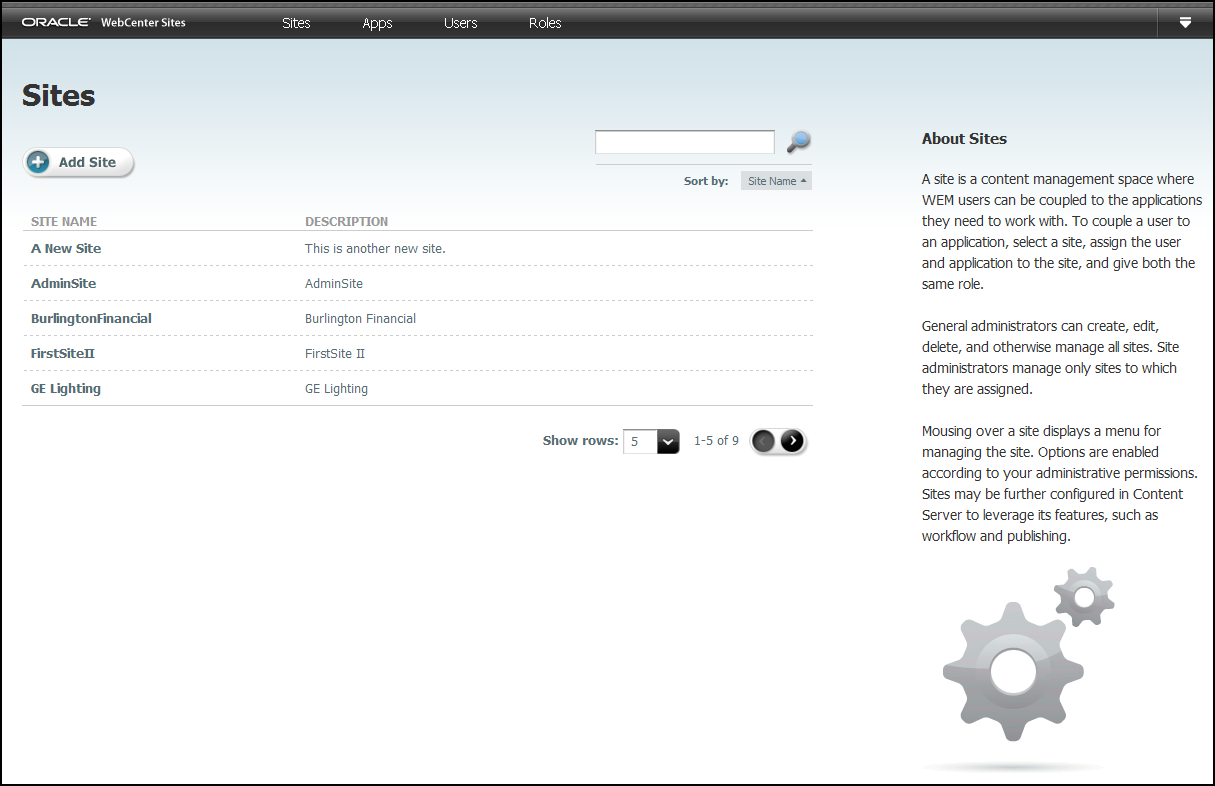Open the top-right downward arrow menu
Screen dimensions: 1215x786
[x=1185, y=23]
